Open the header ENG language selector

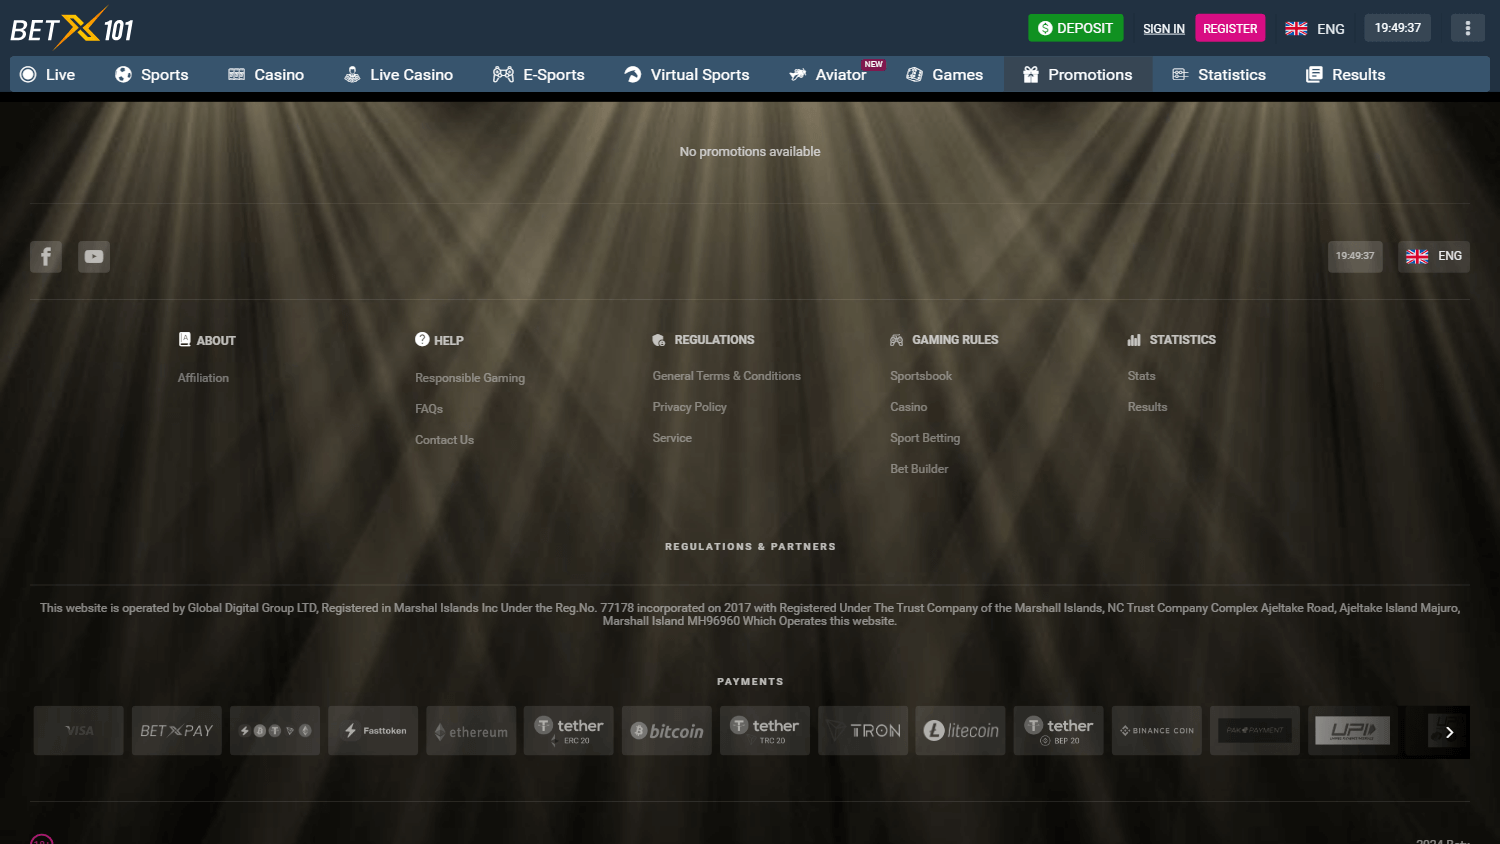tap(1315, 29)
